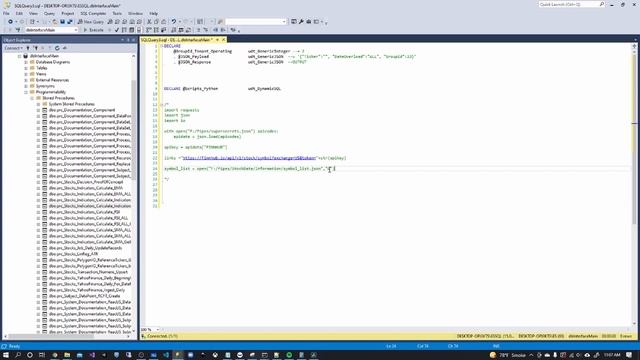This screenshot has width=640, height=360.
Task: Open the Query menu
Action: point(49,13)
